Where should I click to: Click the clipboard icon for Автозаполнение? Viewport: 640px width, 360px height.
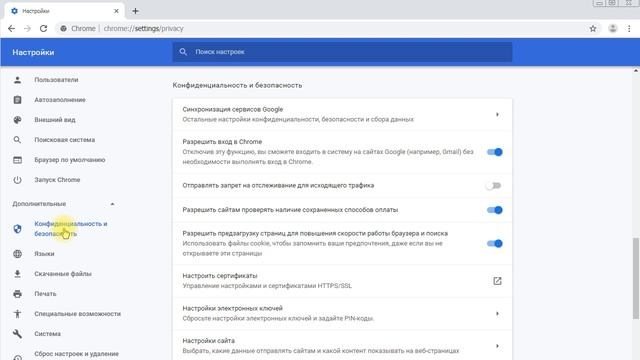point(17,100)
